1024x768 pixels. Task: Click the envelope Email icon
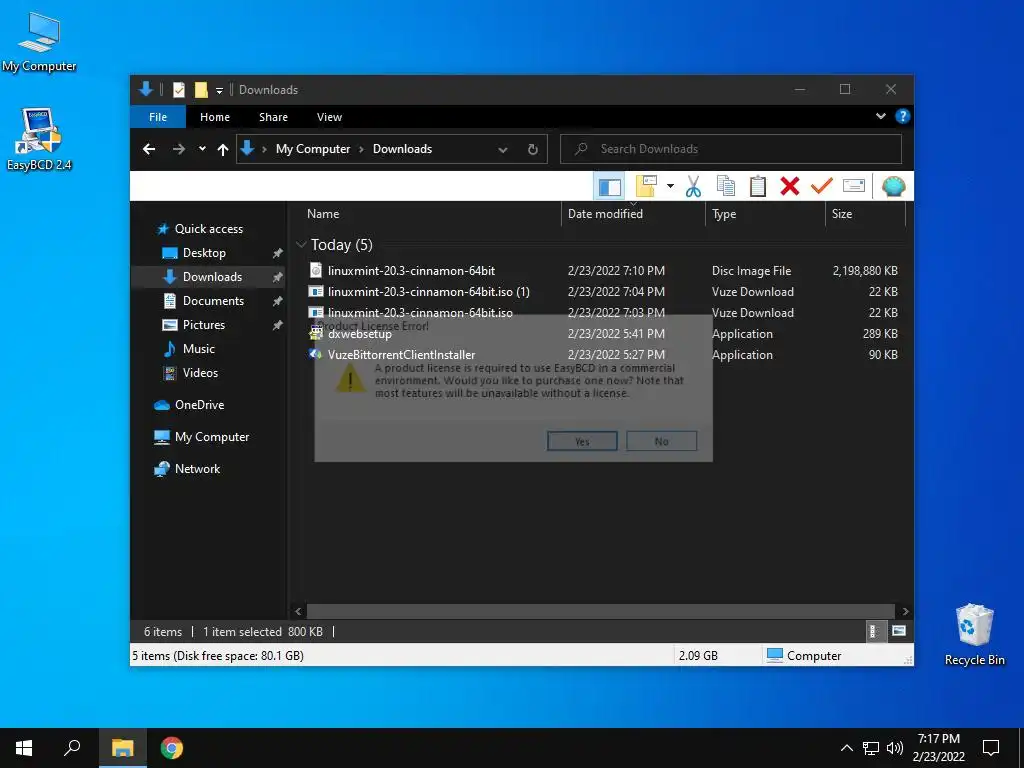pyautogui.click(x=854, y=187)
